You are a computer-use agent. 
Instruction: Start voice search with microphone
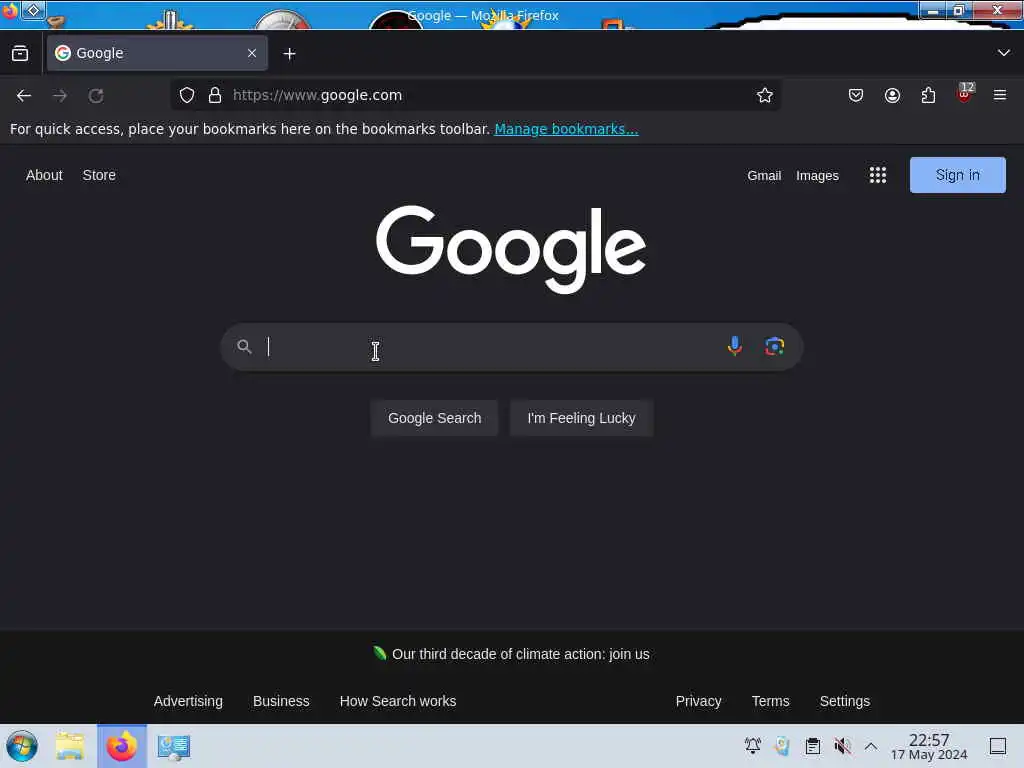pos(735,346)
